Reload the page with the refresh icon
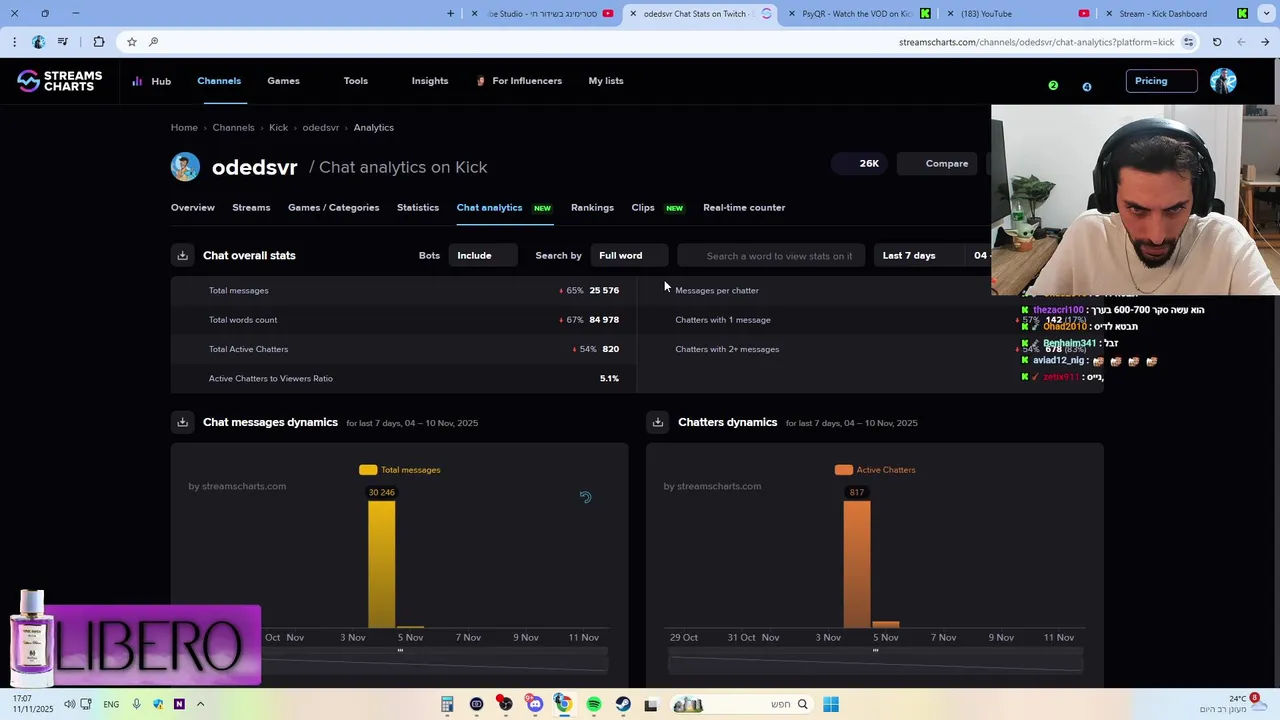 pyautogui.click(x=1217, y=42)
